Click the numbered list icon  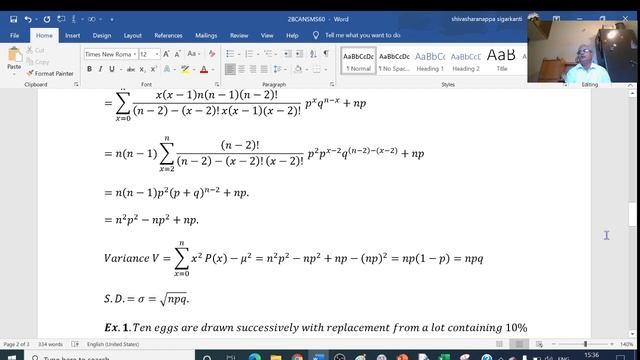[x=249, y=54]
